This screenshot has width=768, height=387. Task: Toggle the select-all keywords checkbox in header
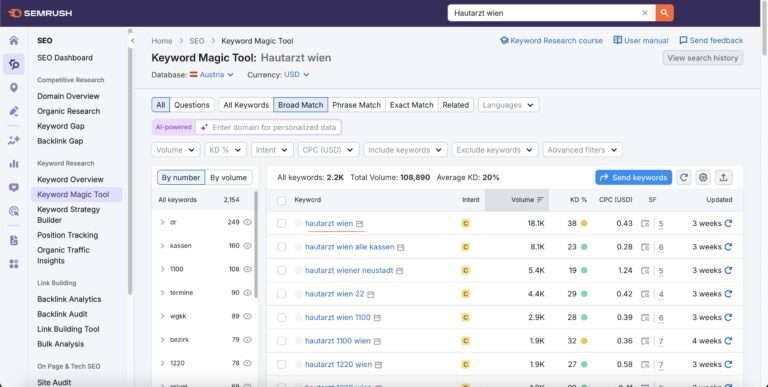281,200
